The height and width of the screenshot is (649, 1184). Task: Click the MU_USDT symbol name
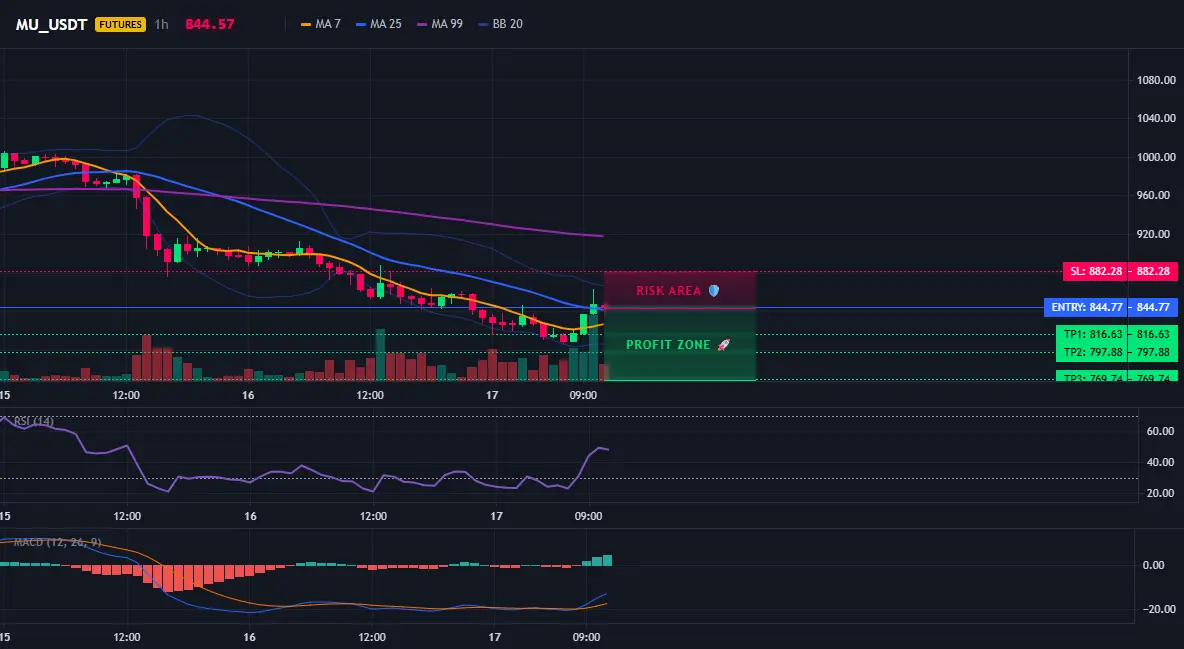pyautogui.click(x=51, y=24)
